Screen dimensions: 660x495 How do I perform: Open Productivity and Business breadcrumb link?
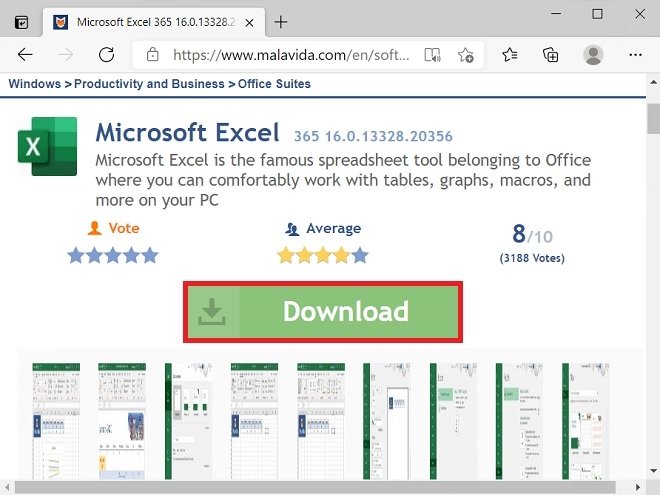149,84
